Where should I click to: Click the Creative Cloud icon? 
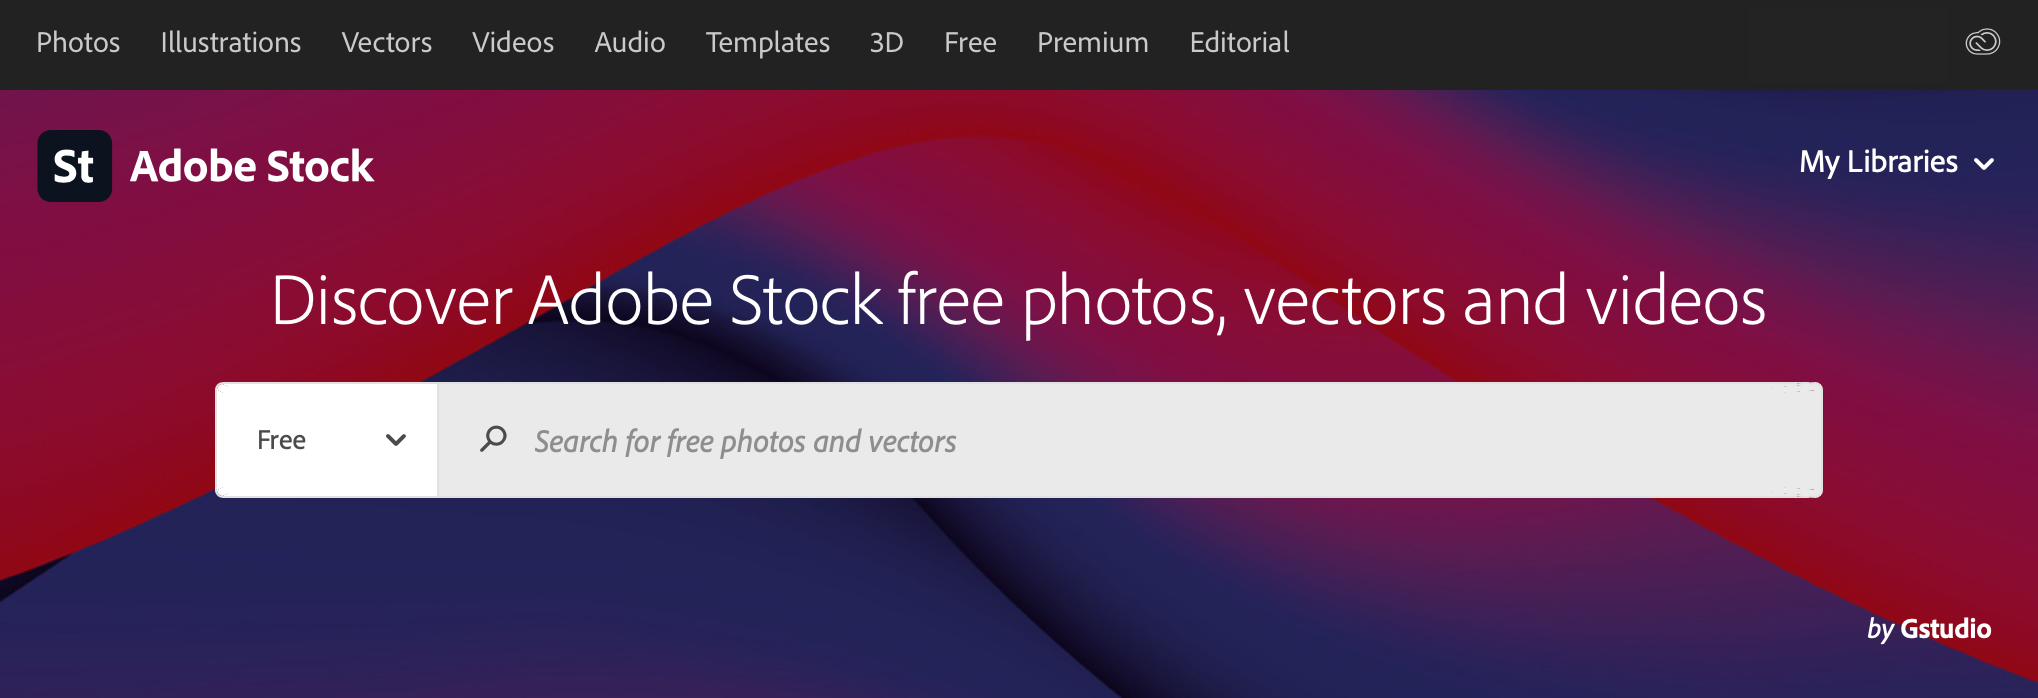click(1982, 42)
